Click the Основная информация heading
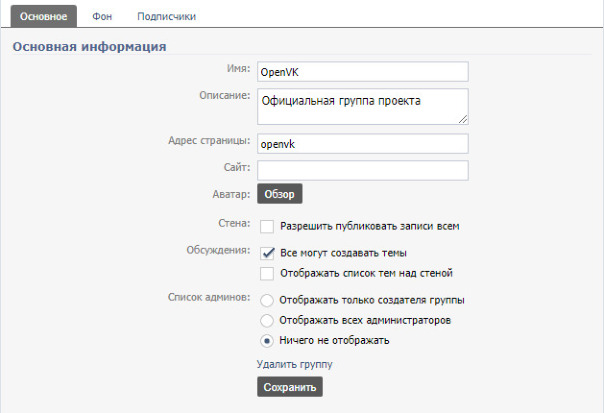This screenshot has height=413, width=604. (x=89, y=47)
